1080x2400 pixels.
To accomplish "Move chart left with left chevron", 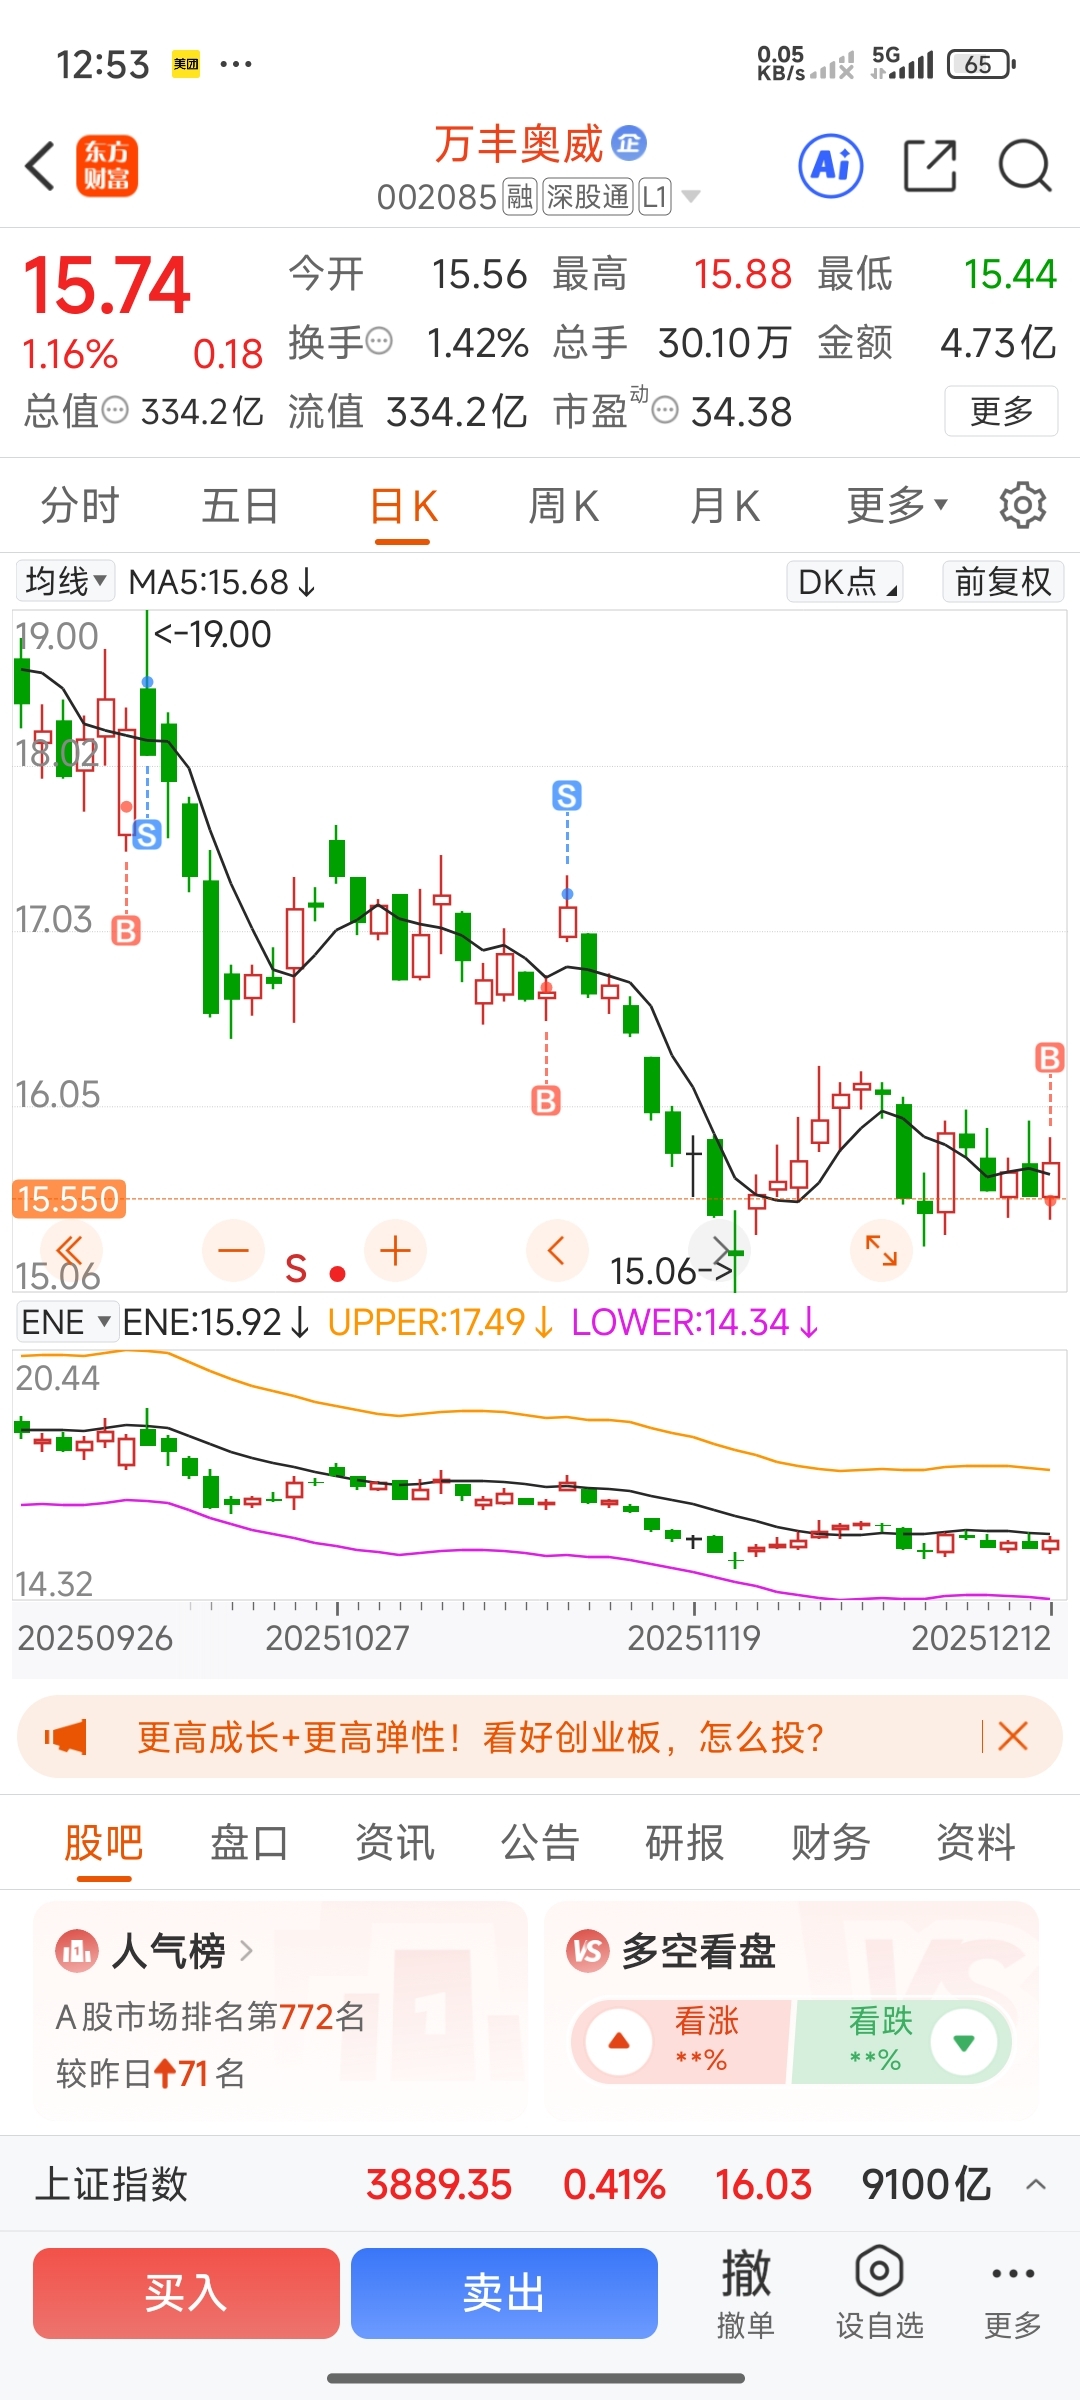I will tap(557, 1250).
